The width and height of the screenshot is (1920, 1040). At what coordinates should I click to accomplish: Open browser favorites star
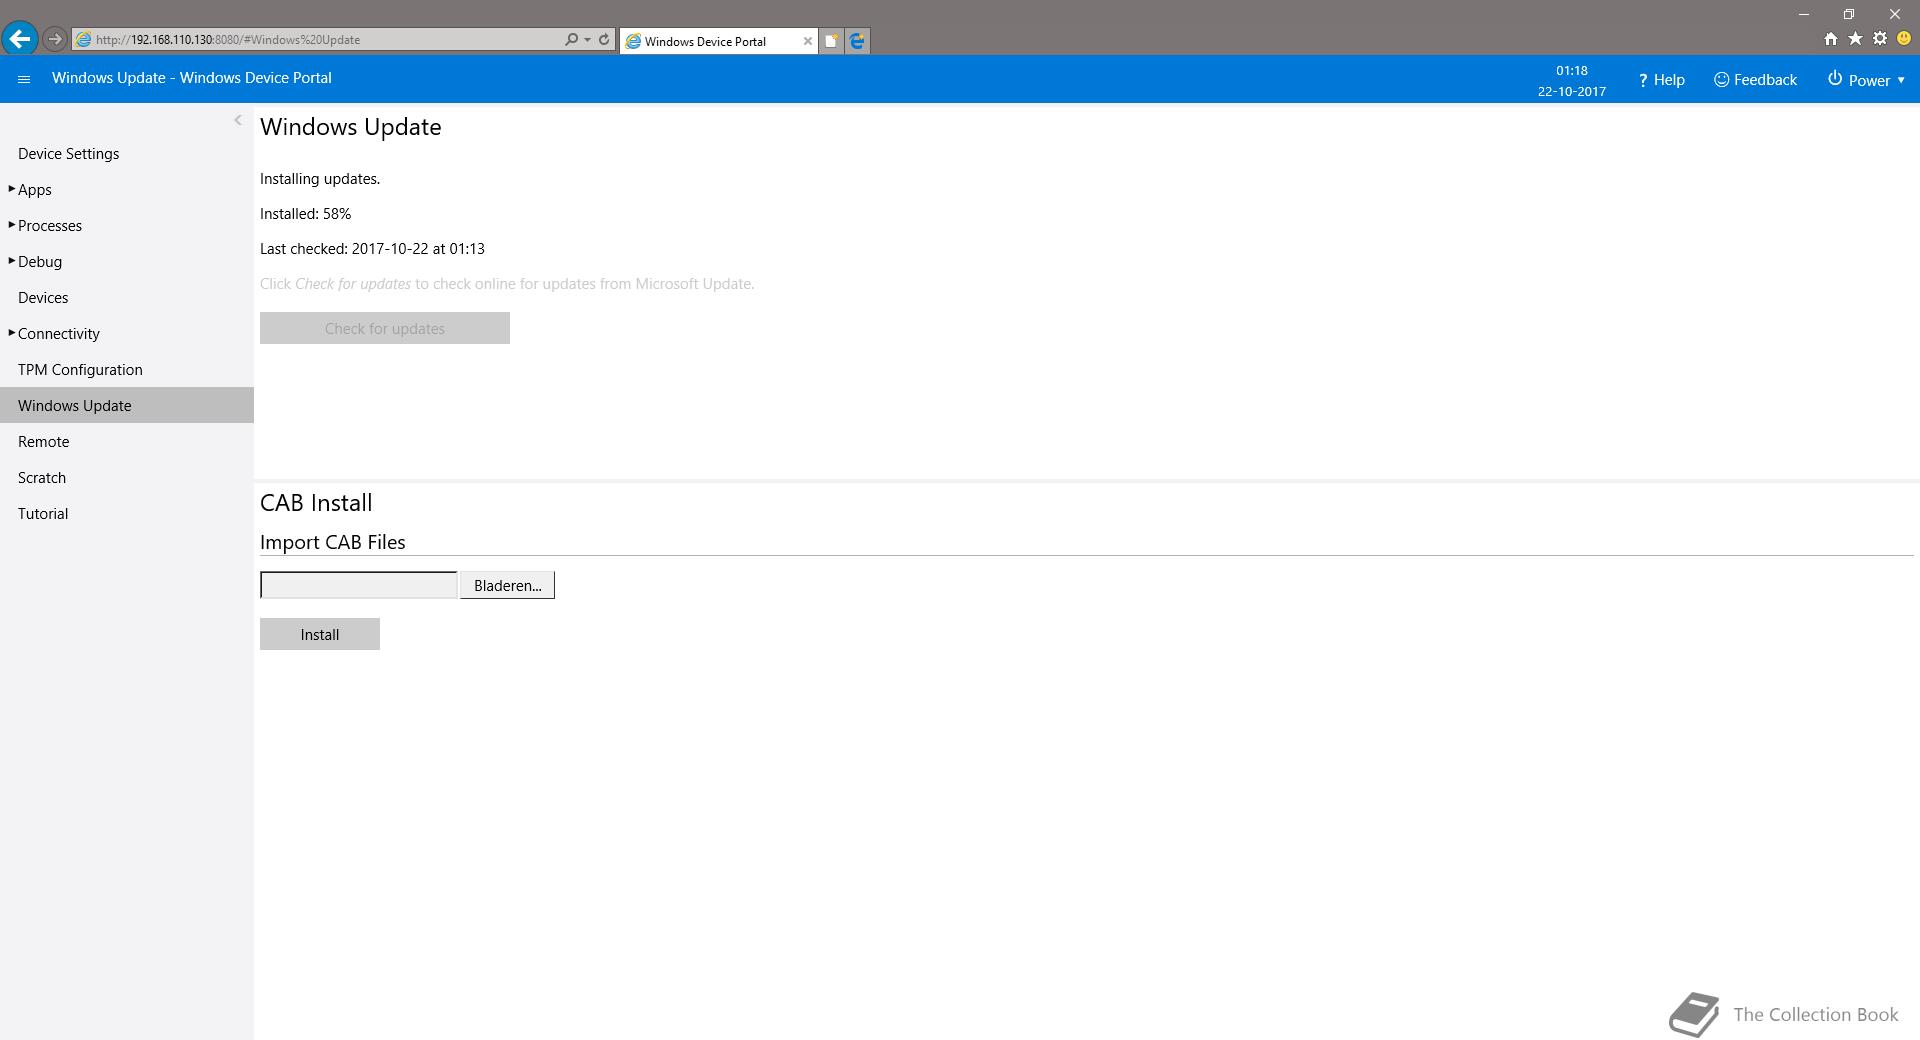tap(1855, 39)
